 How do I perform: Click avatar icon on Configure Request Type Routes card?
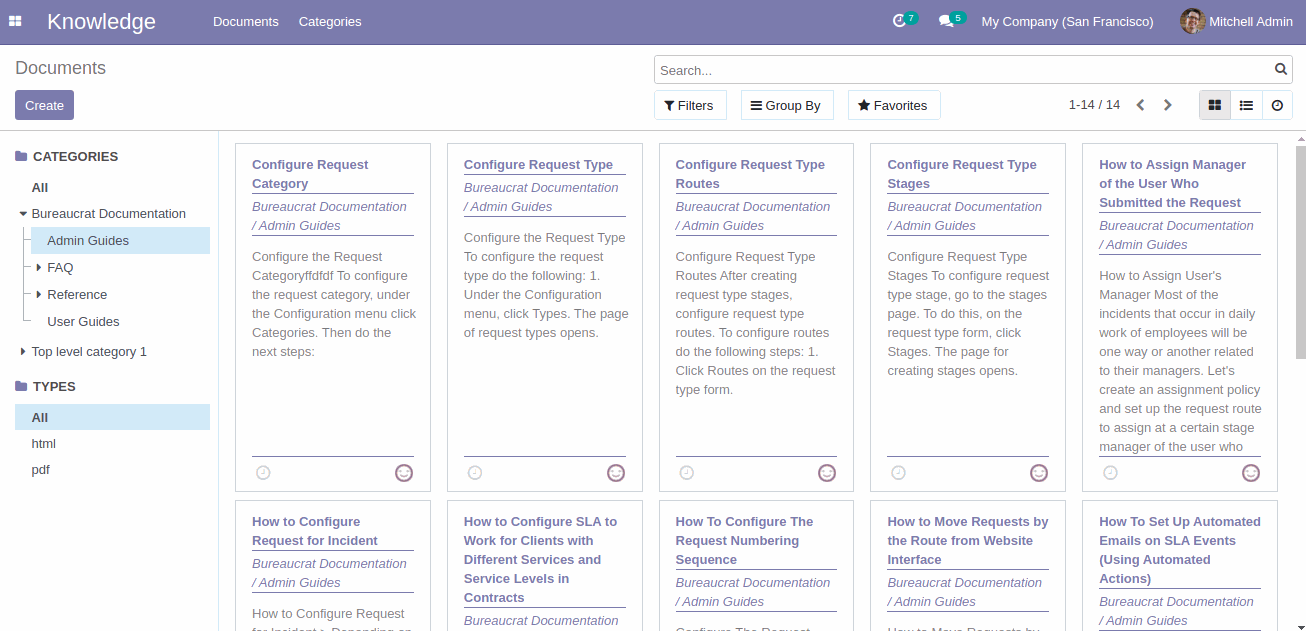(x=827, y=473)
